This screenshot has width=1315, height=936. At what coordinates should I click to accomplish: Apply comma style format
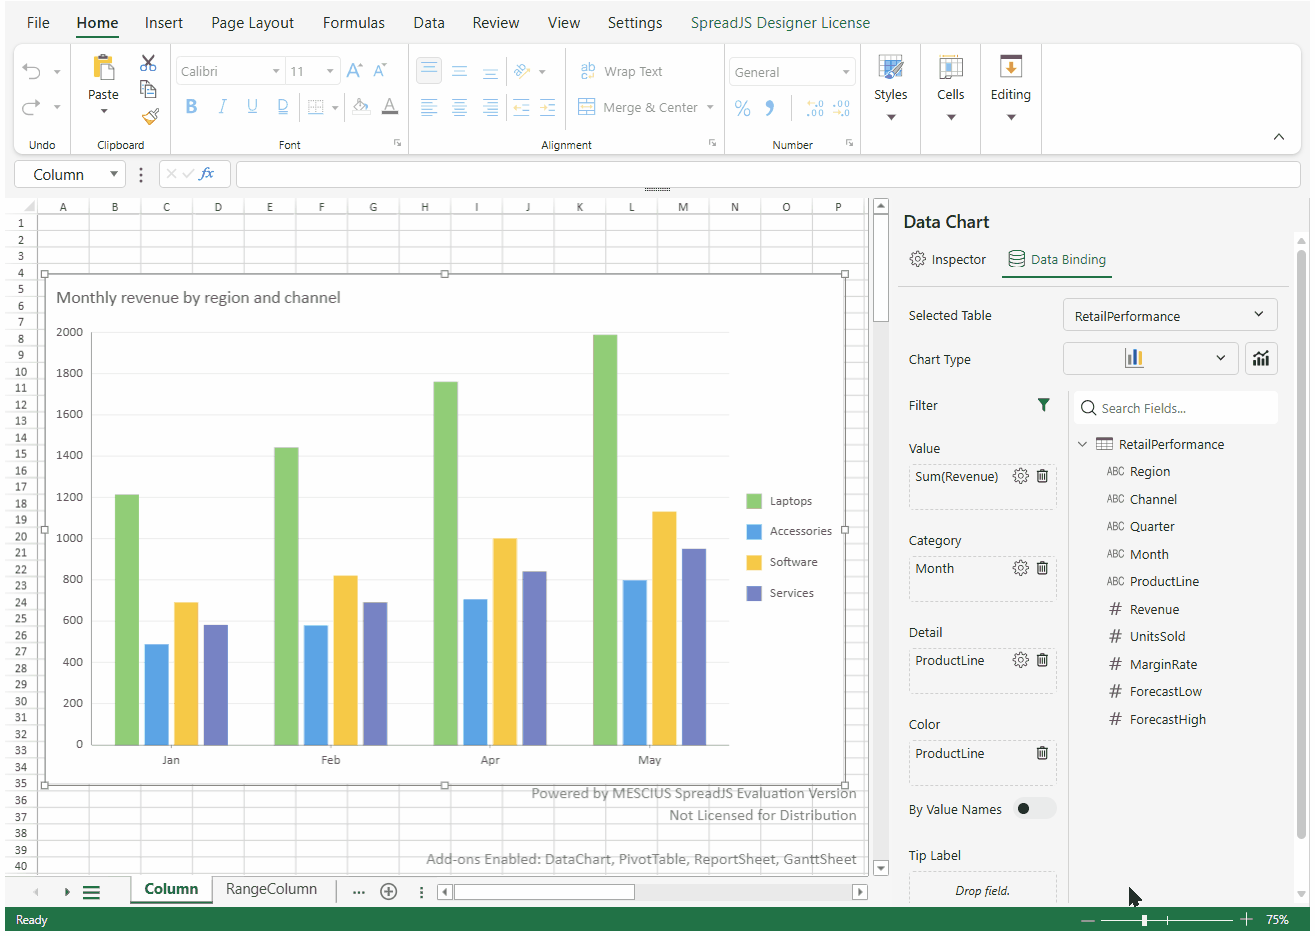770,108
